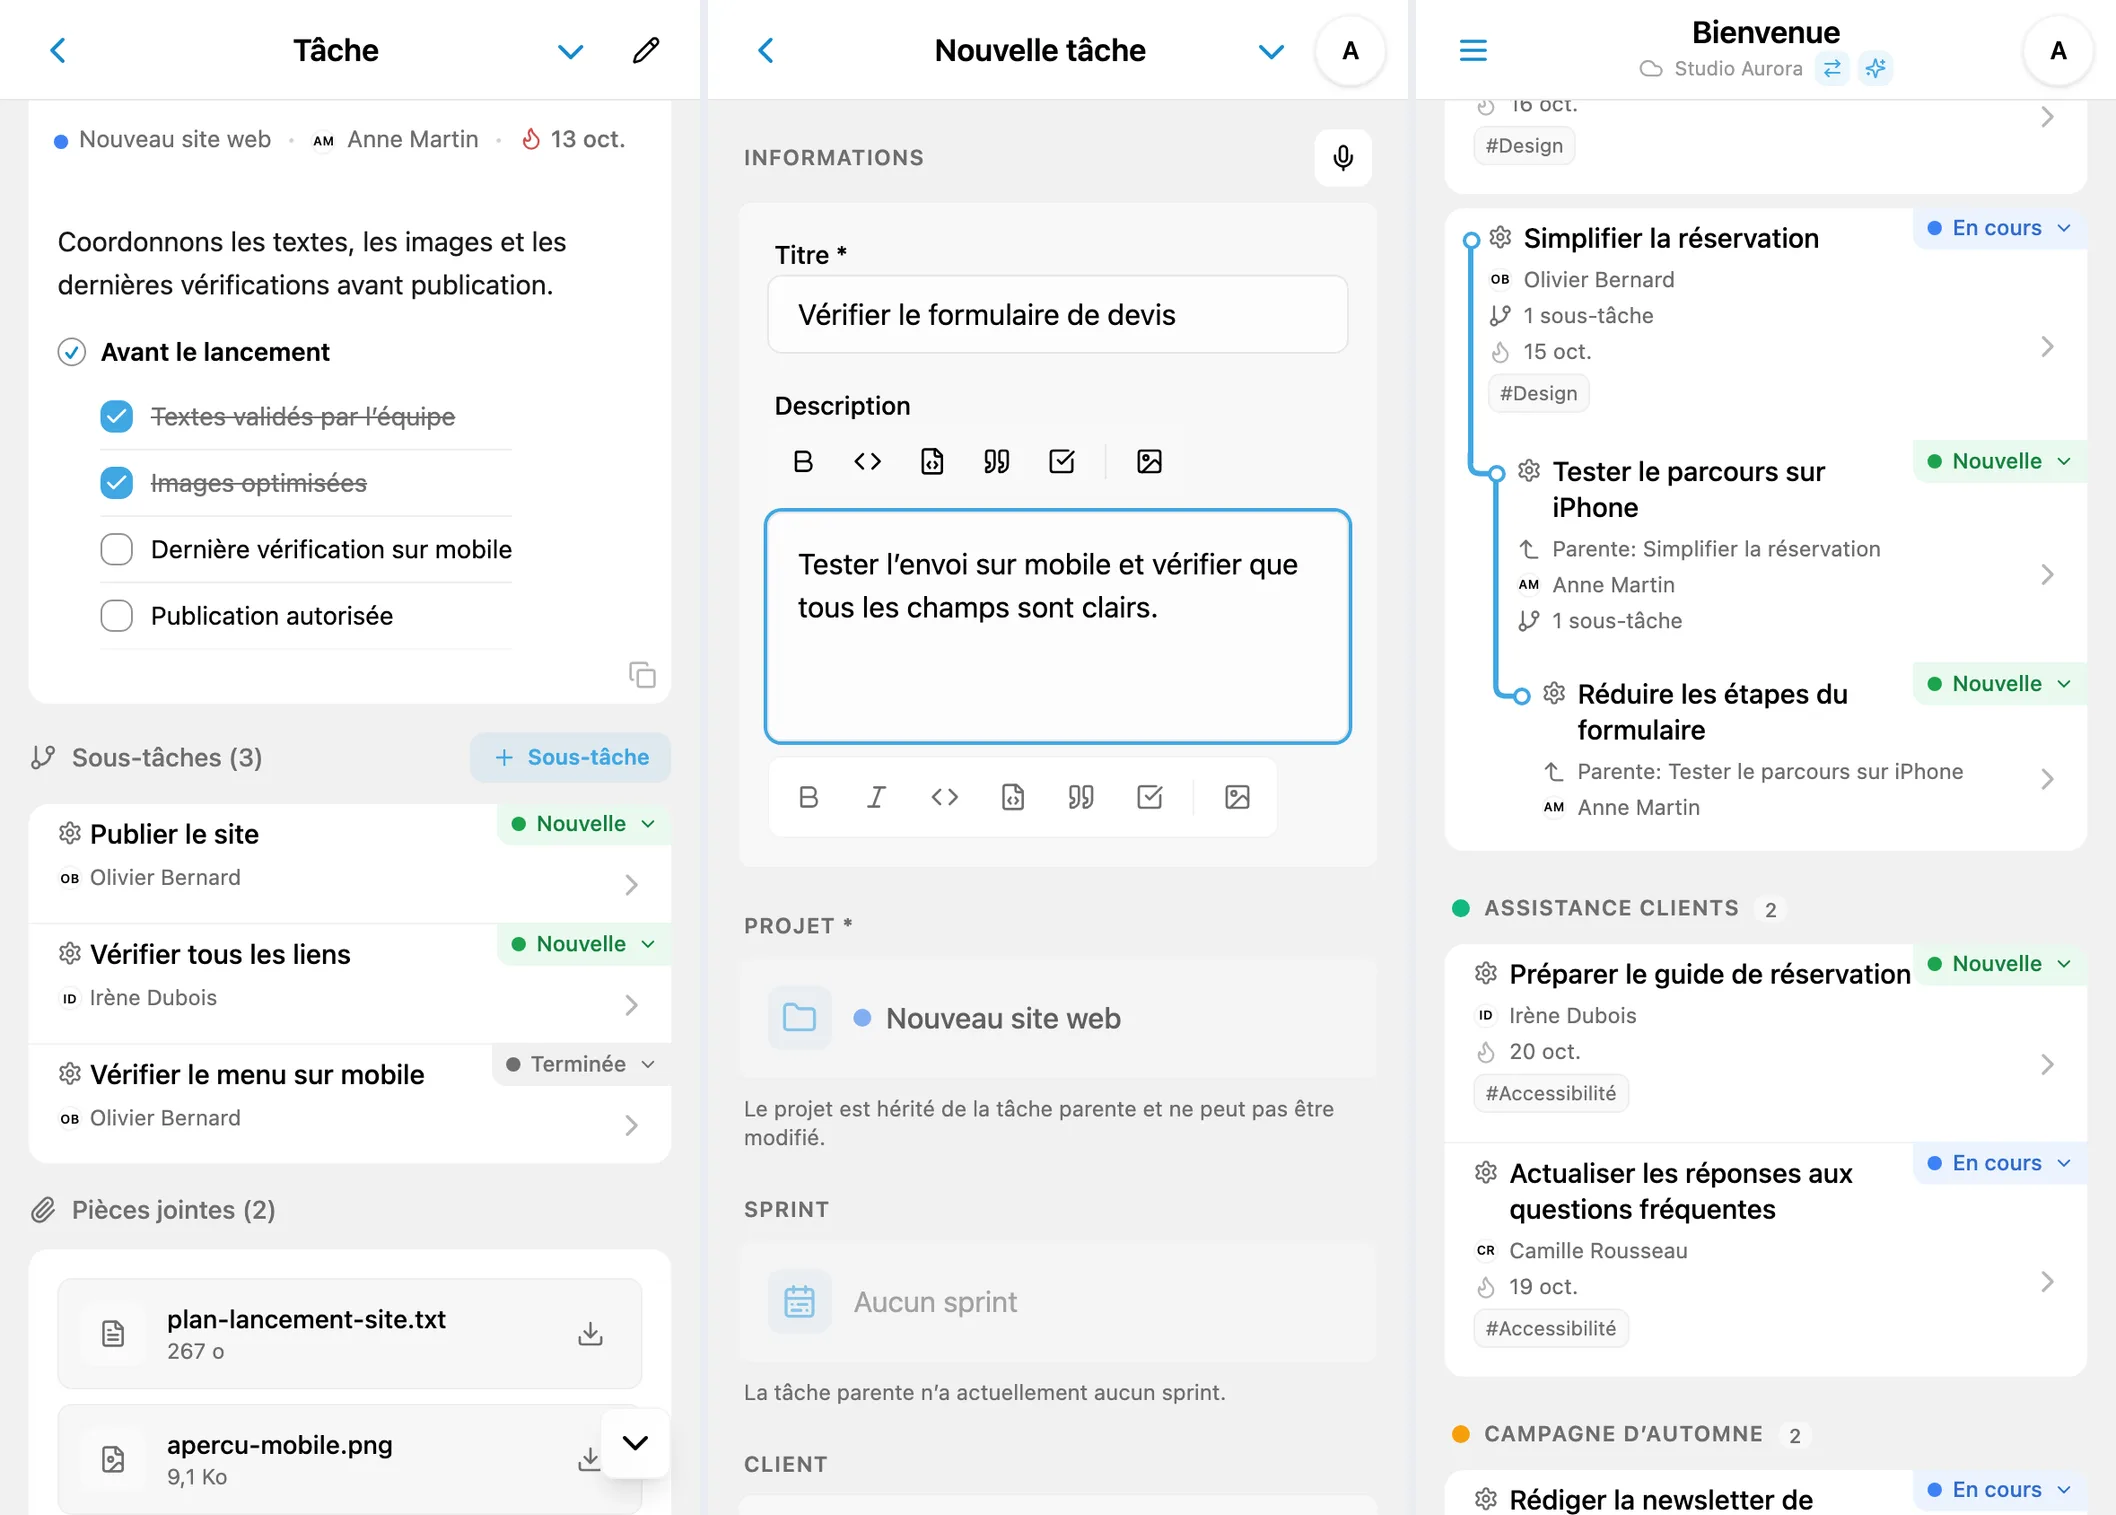Go back from the Nouvelle tâche screen
This screenshot has width=2116, height=1515.
tap(766, 50)
